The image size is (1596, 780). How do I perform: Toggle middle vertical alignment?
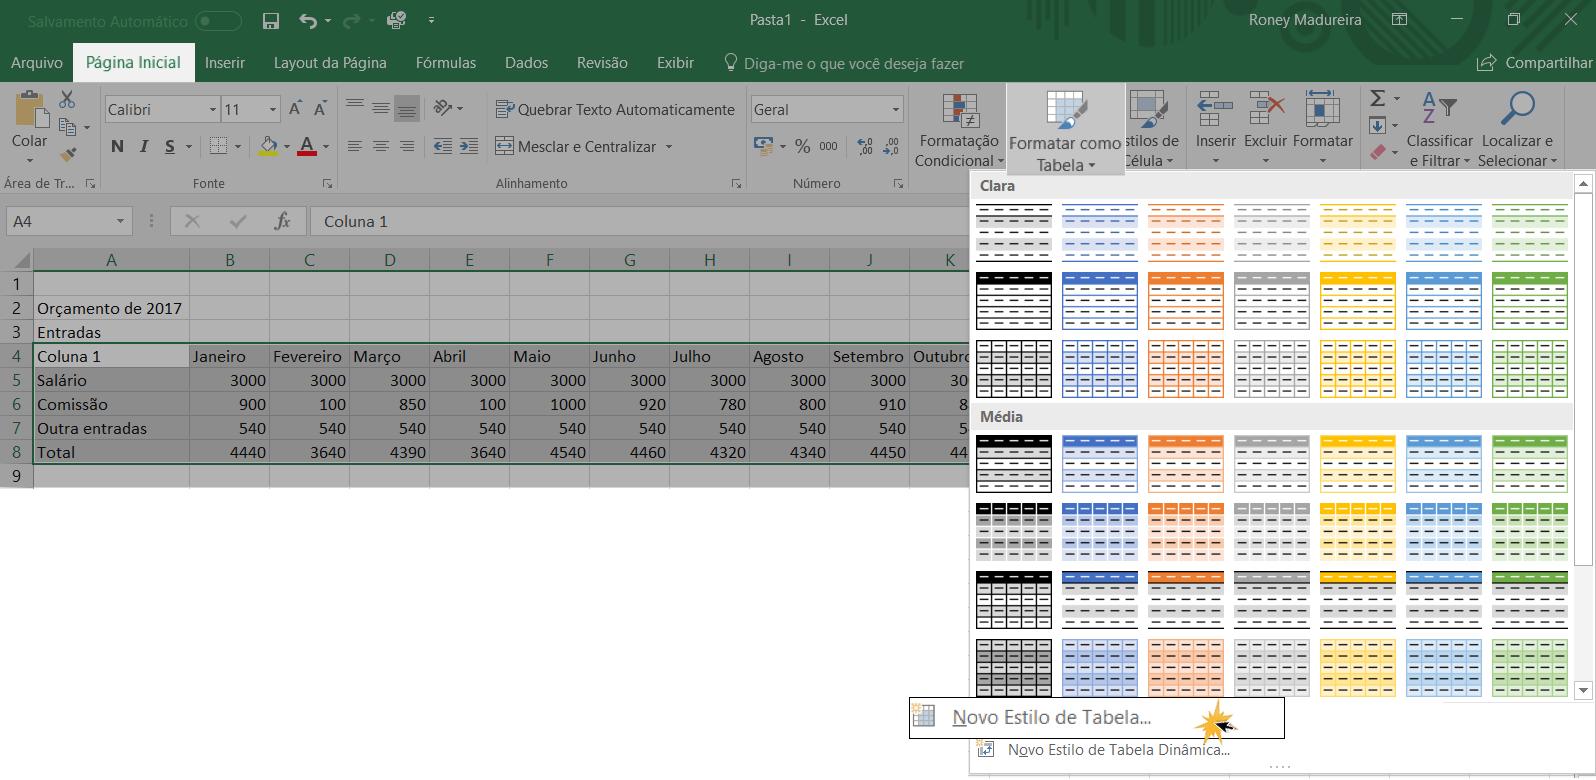tap(381, 109)
